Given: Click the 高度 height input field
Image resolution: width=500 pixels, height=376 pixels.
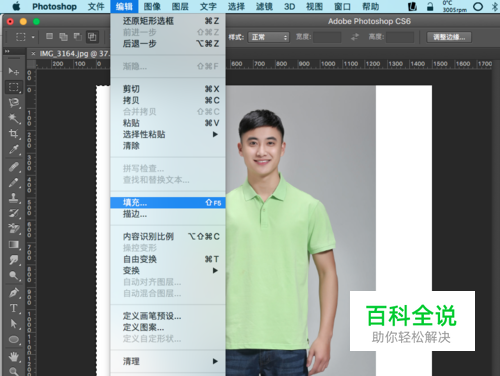Looking at the screenshot, I should click(400, 37).
